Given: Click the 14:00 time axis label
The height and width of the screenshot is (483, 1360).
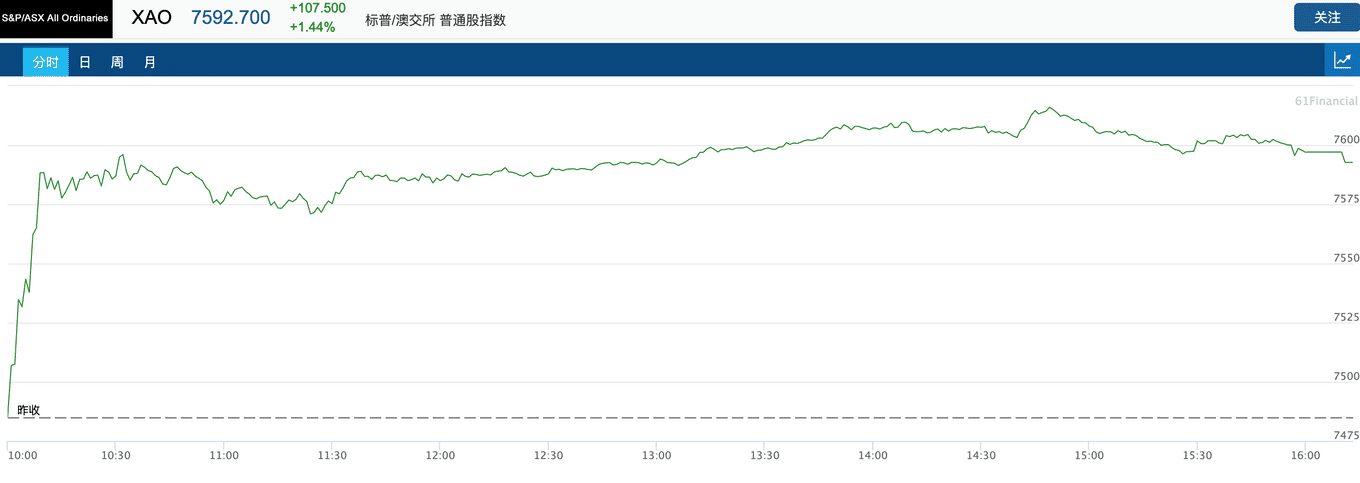Looking at the screenshot, I should coord(873,455).
